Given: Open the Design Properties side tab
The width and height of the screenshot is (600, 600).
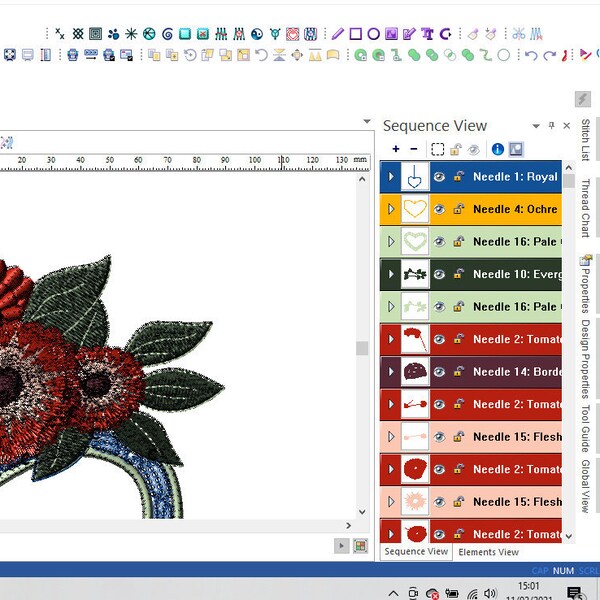Looking at the screenshot, I should click(585, 359).
